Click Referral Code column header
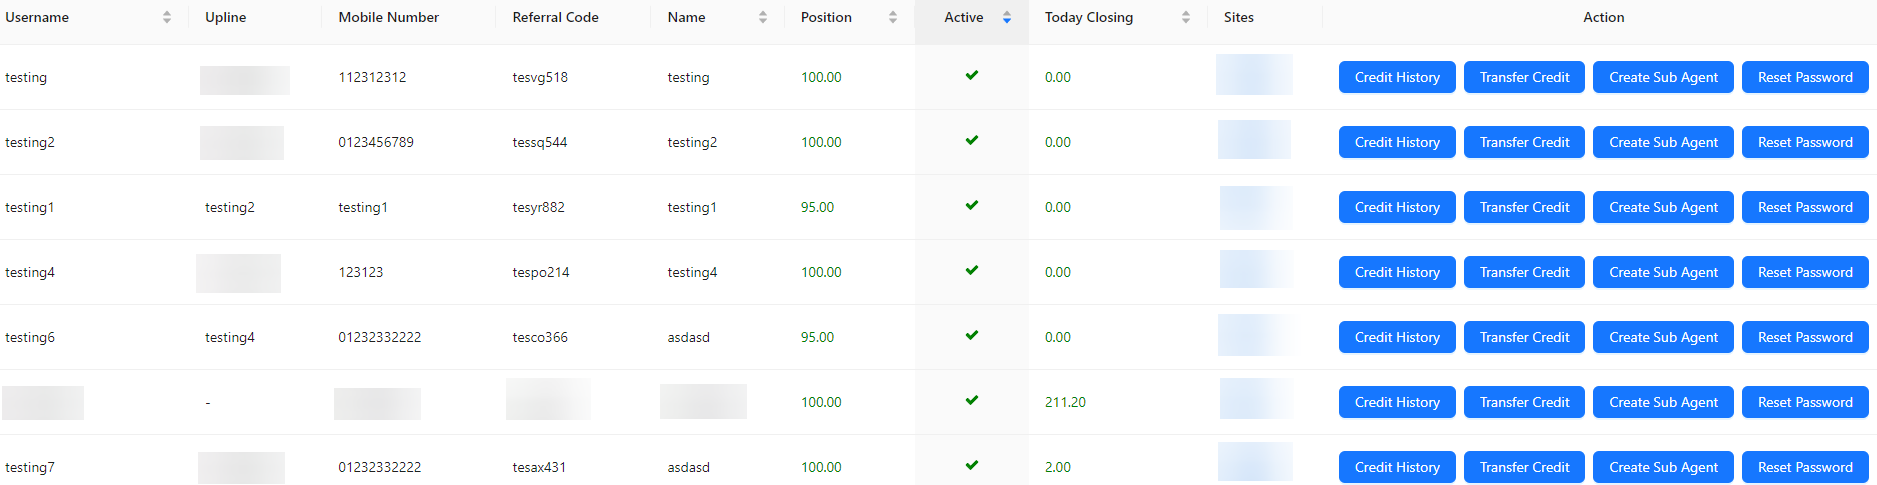Screen dimensions: 1877x485 pos(556,17)
